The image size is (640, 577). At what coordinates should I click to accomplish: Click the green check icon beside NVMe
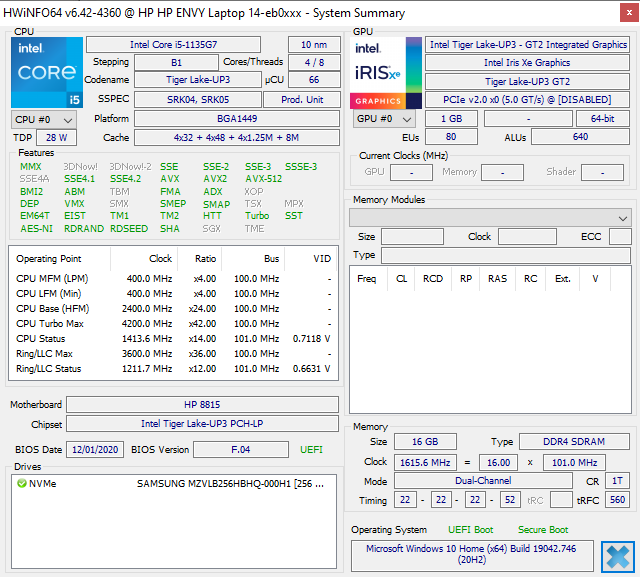pos(21,484)
